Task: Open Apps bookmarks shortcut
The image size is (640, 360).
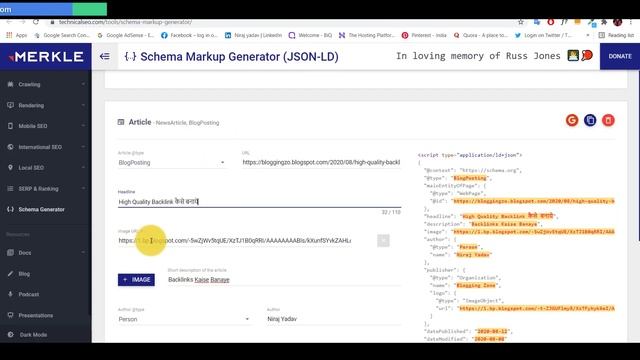Action: [17, 36]
